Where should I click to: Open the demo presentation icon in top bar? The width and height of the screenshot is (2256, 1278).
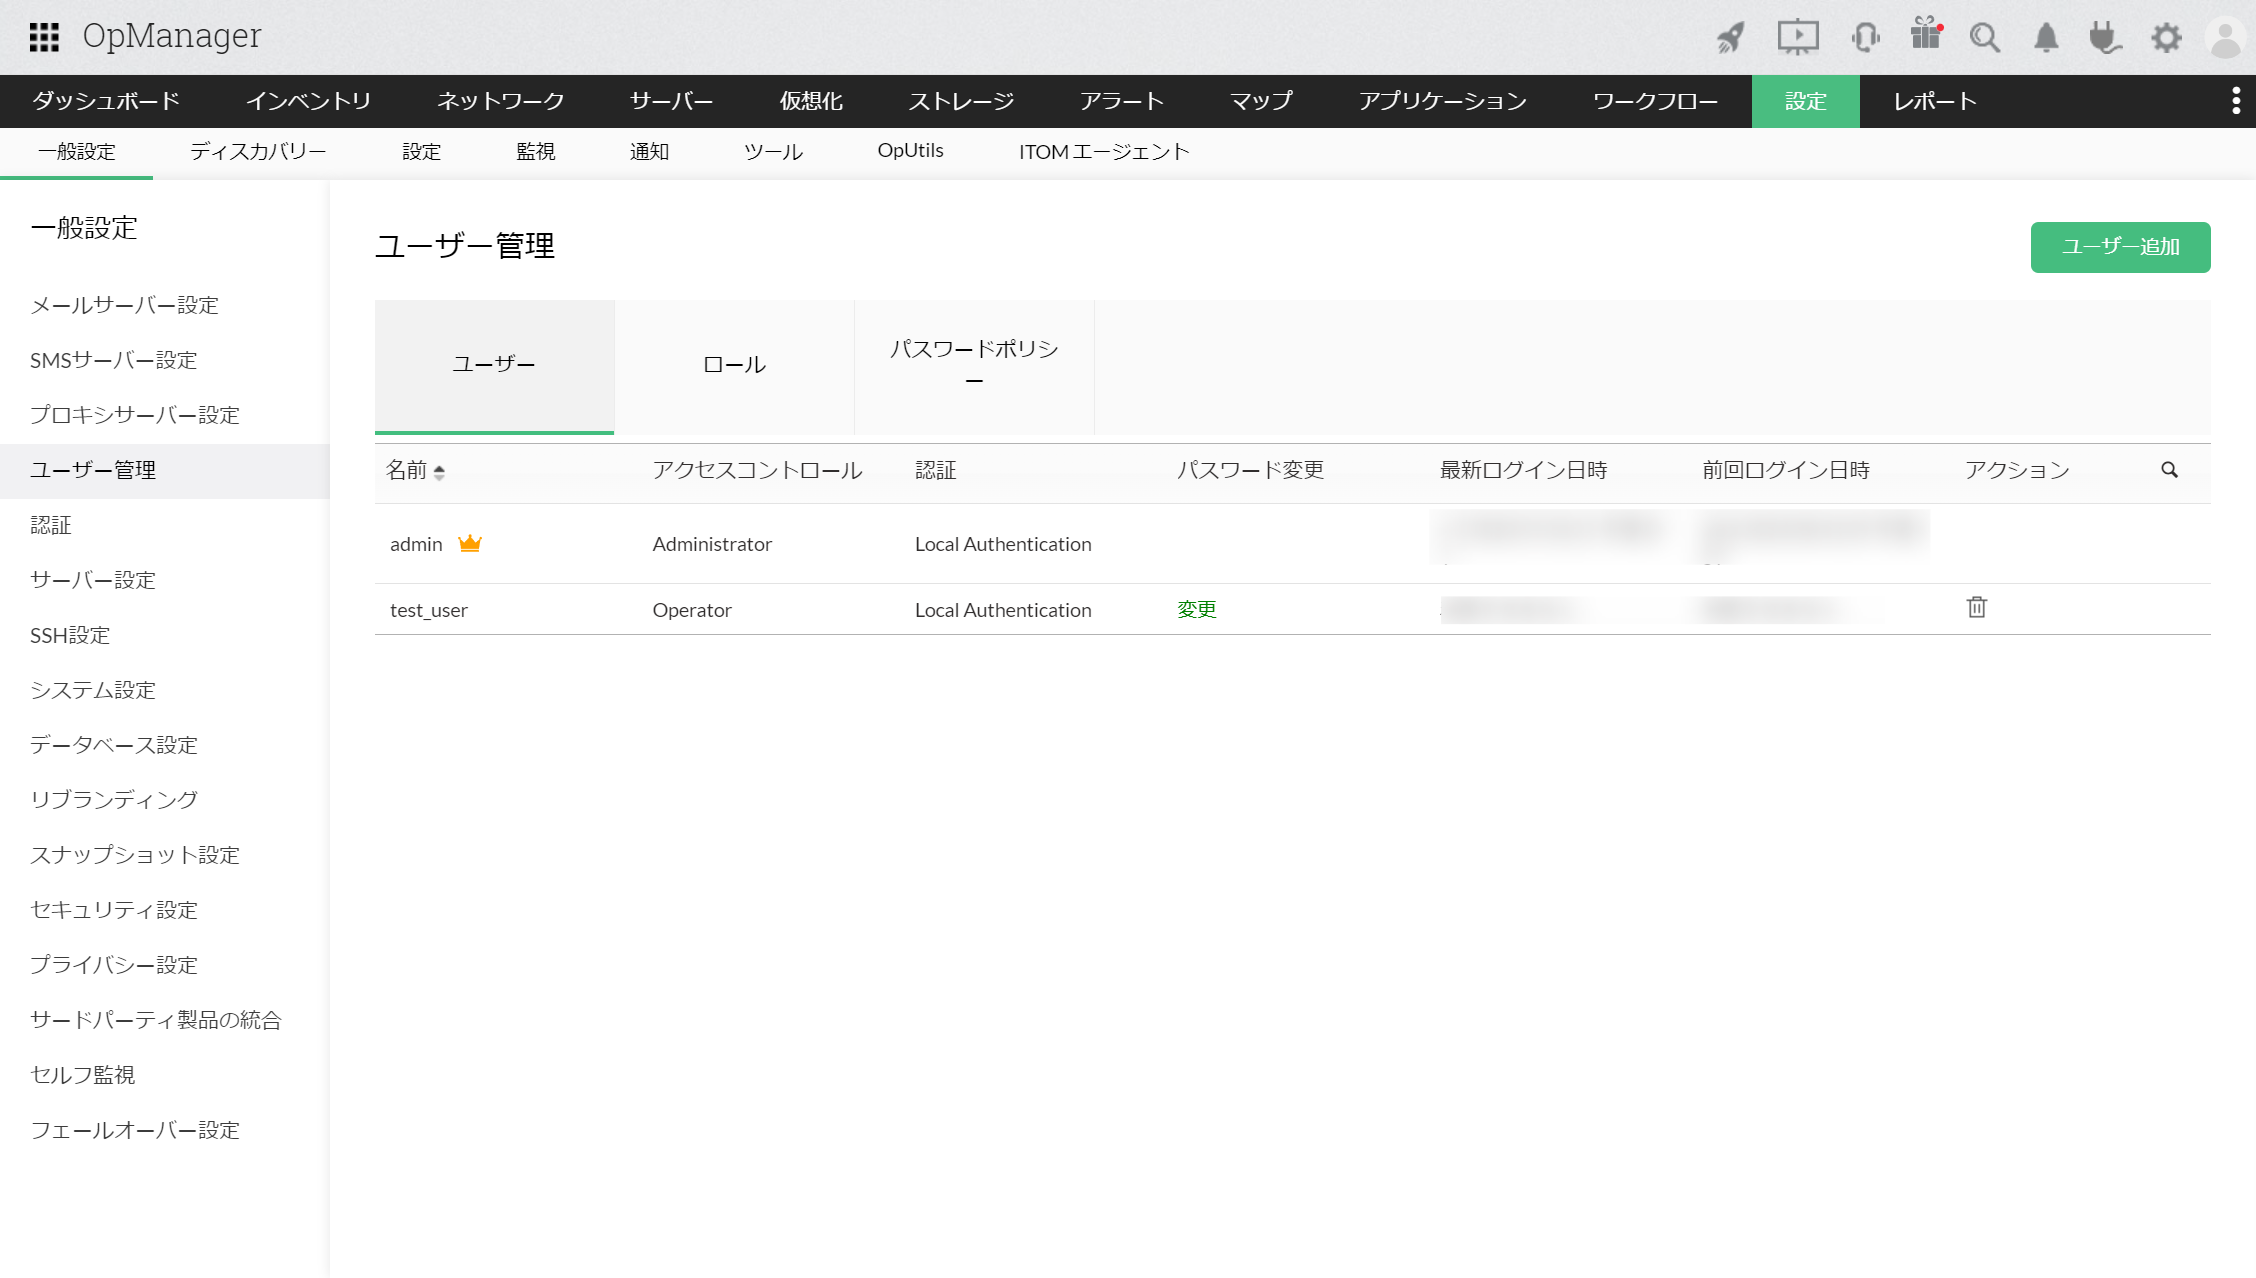click(x=1798, y=36)
